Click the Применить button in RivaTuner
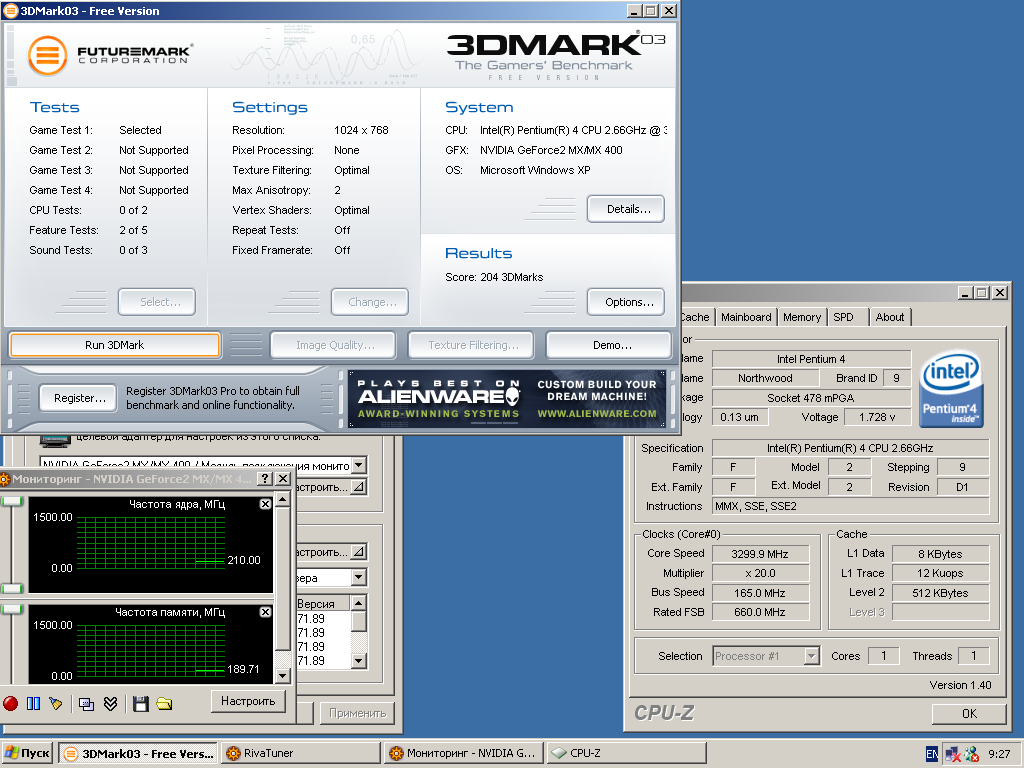Viewport: 1024px width, 768px height. click(x=357, y=713)
